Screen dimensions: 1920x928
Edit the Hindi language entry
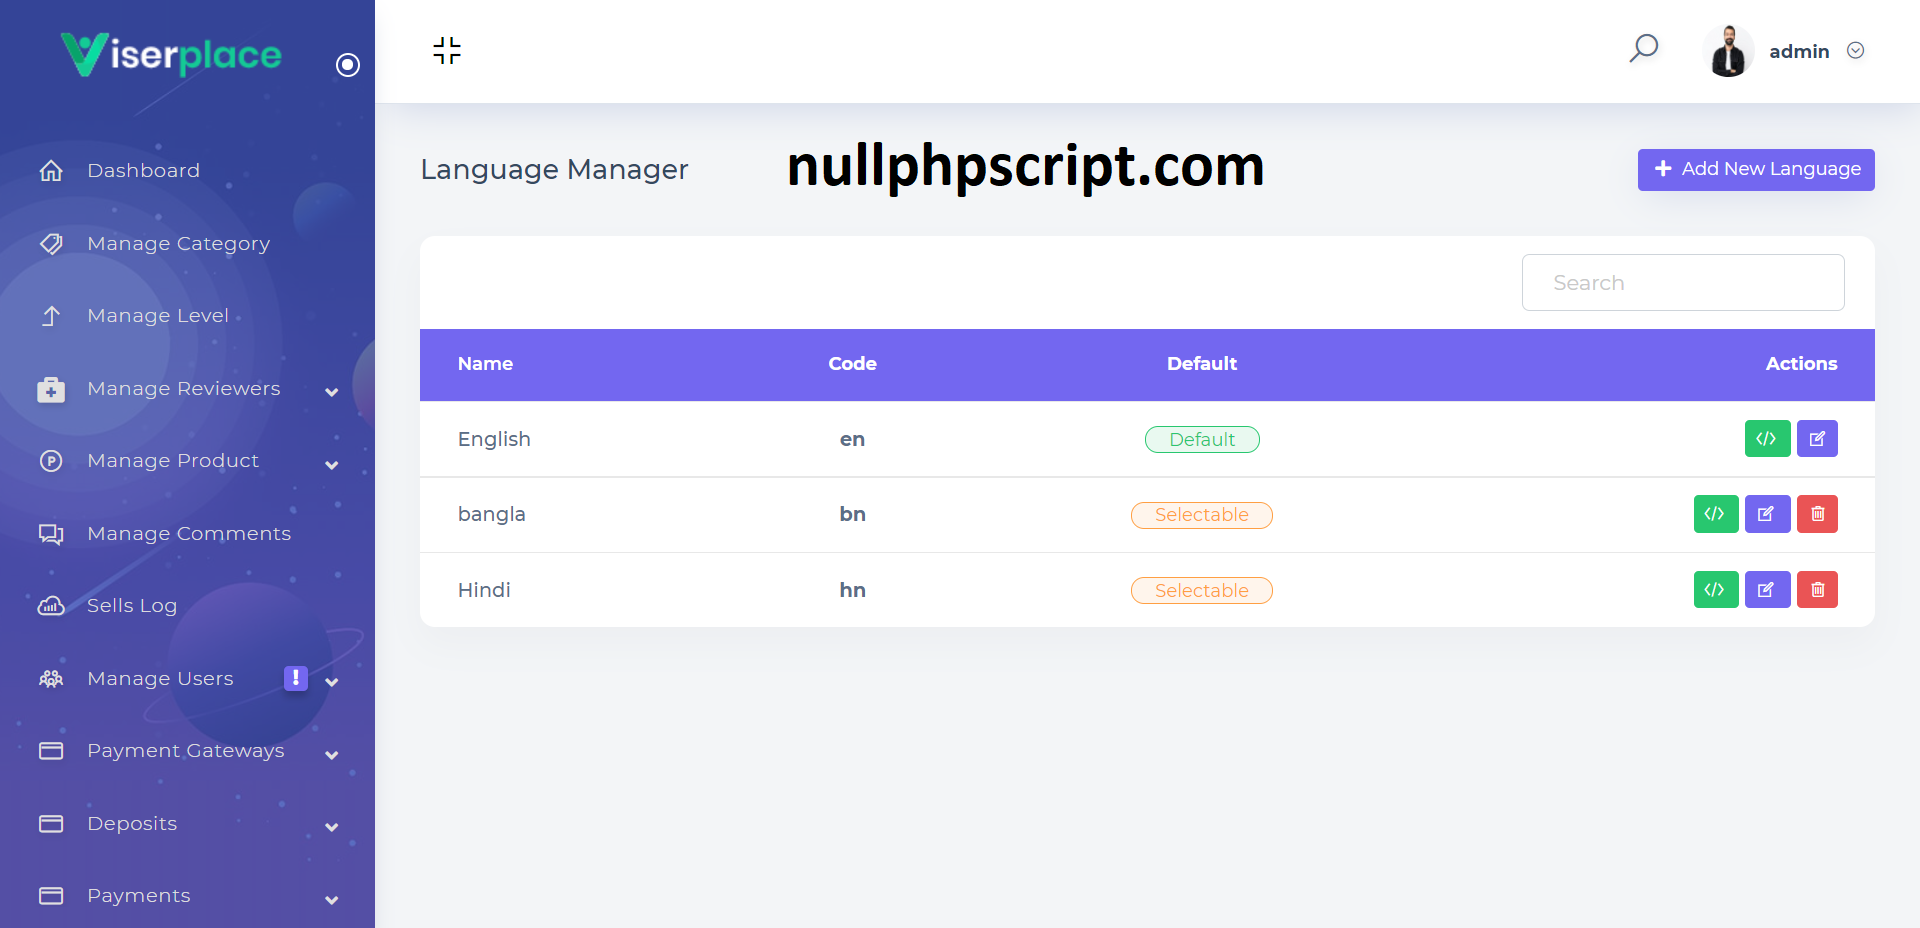coord(1767,590)
